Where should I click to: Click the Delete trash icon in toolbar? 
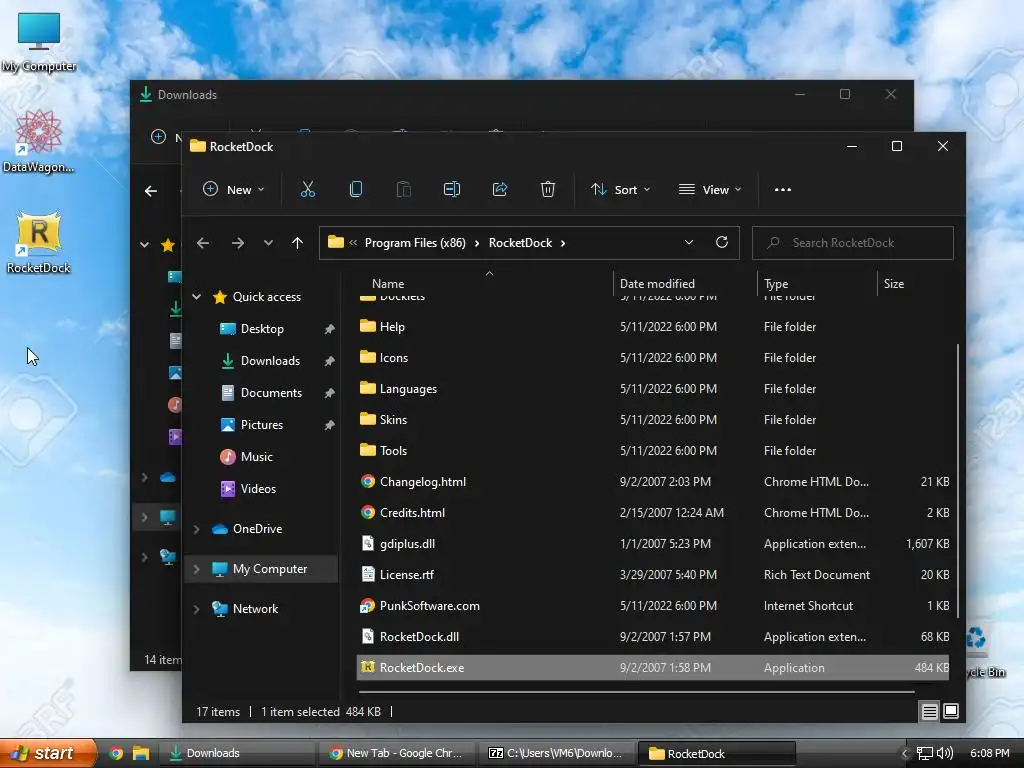click(x=548, y=189)
